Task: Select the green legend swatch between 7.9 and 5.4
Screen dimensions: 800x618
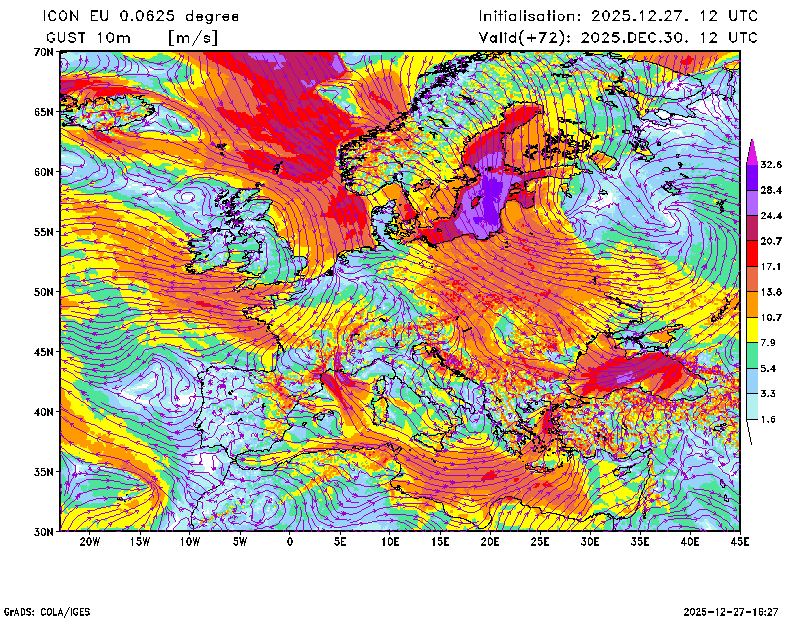Action: (751, 356)
